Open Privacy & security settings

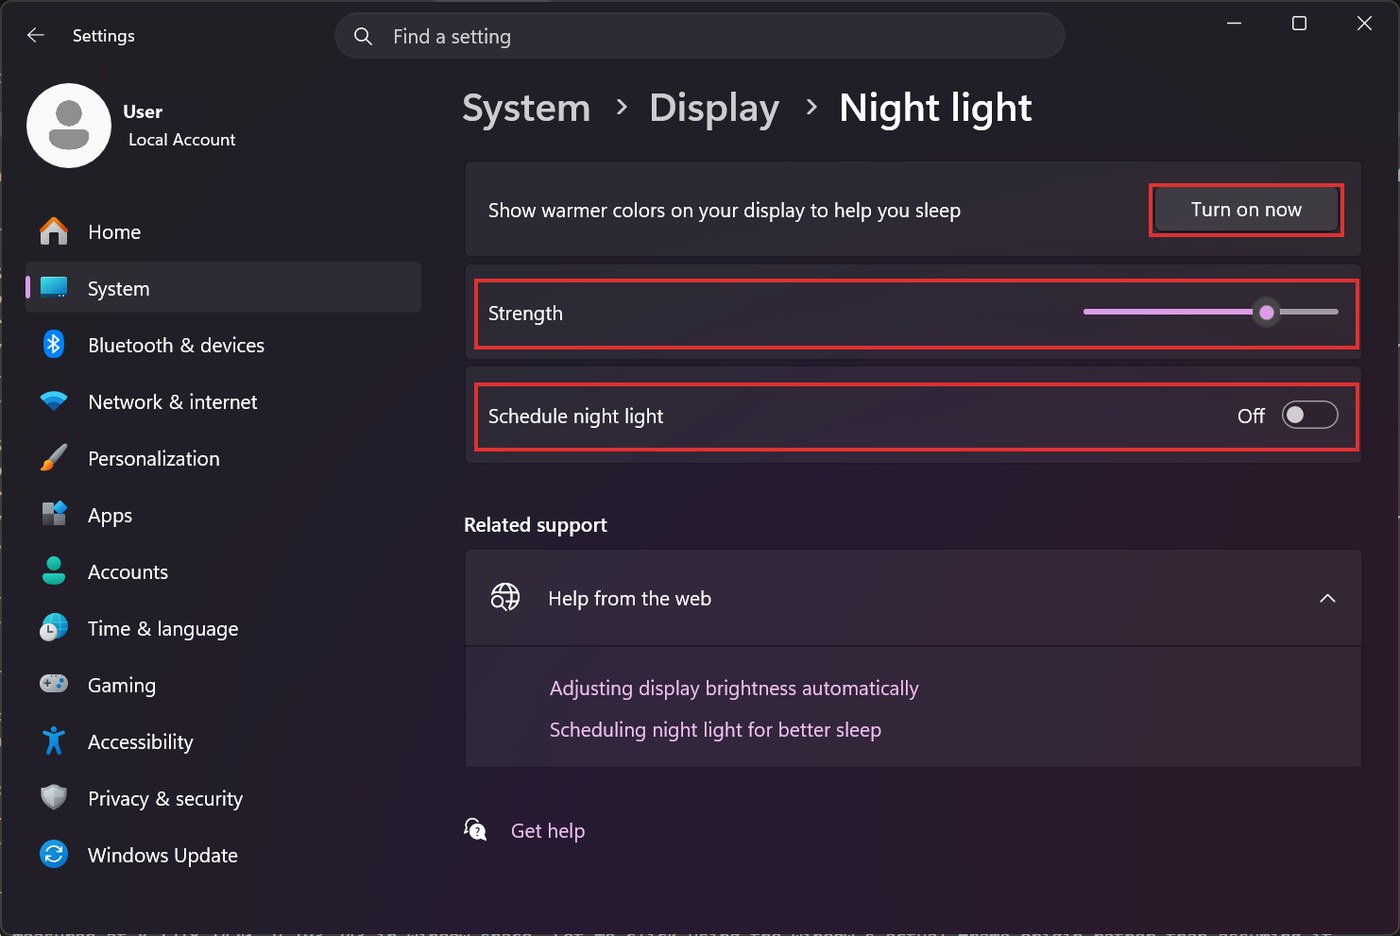point(223,798)
